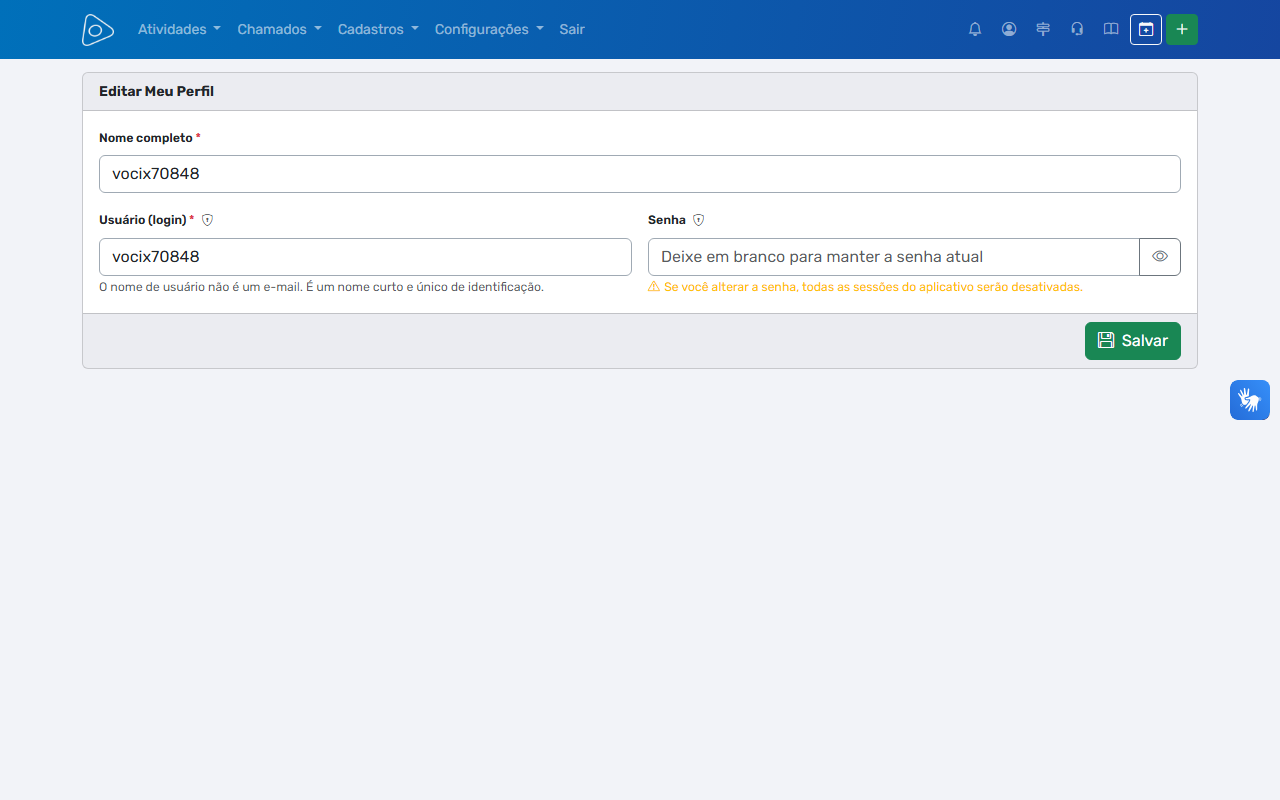Expand the Chamados dropdown menu

point(279,29)
